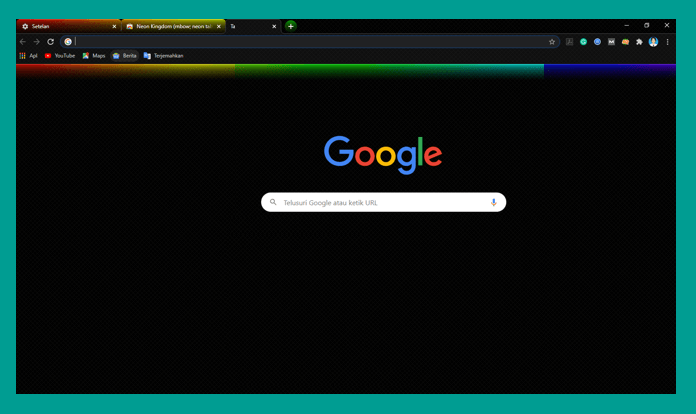Viewport: 696px width, 414px height.
Task: Minimize the Chrome window
Action: point(626,26)
